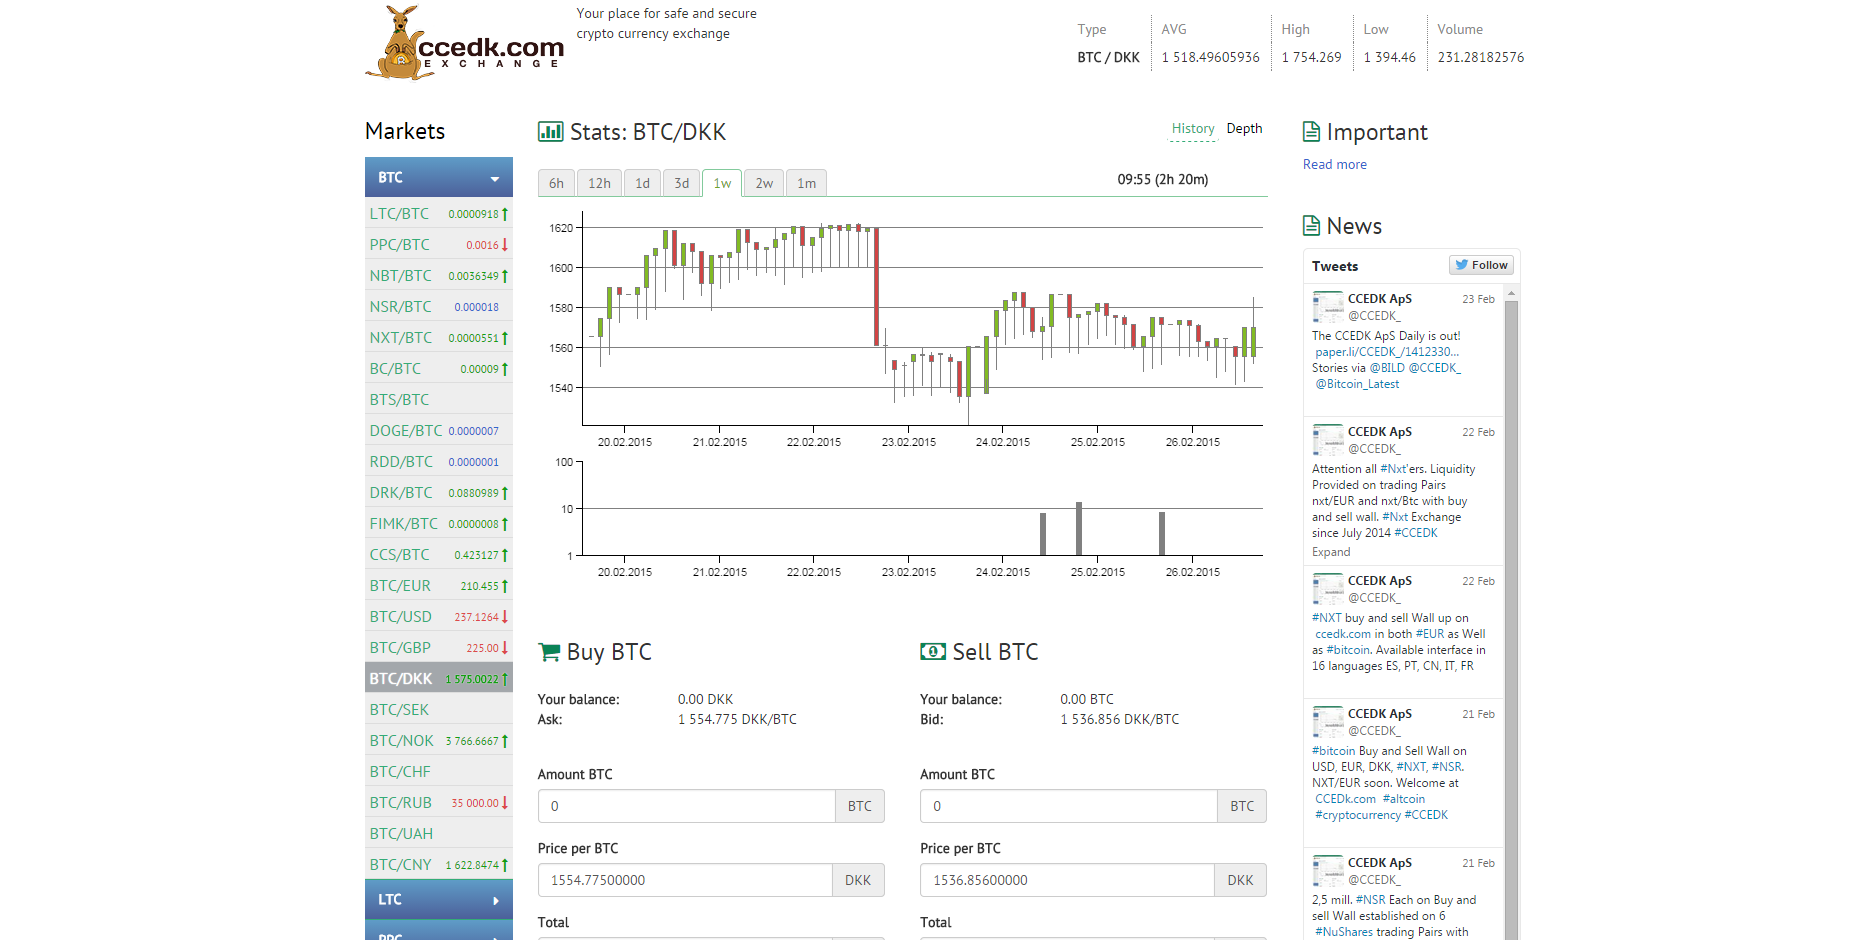Switch to the Depth view
Viewport: 1866px width, 940px height.
pos(1244,129)
